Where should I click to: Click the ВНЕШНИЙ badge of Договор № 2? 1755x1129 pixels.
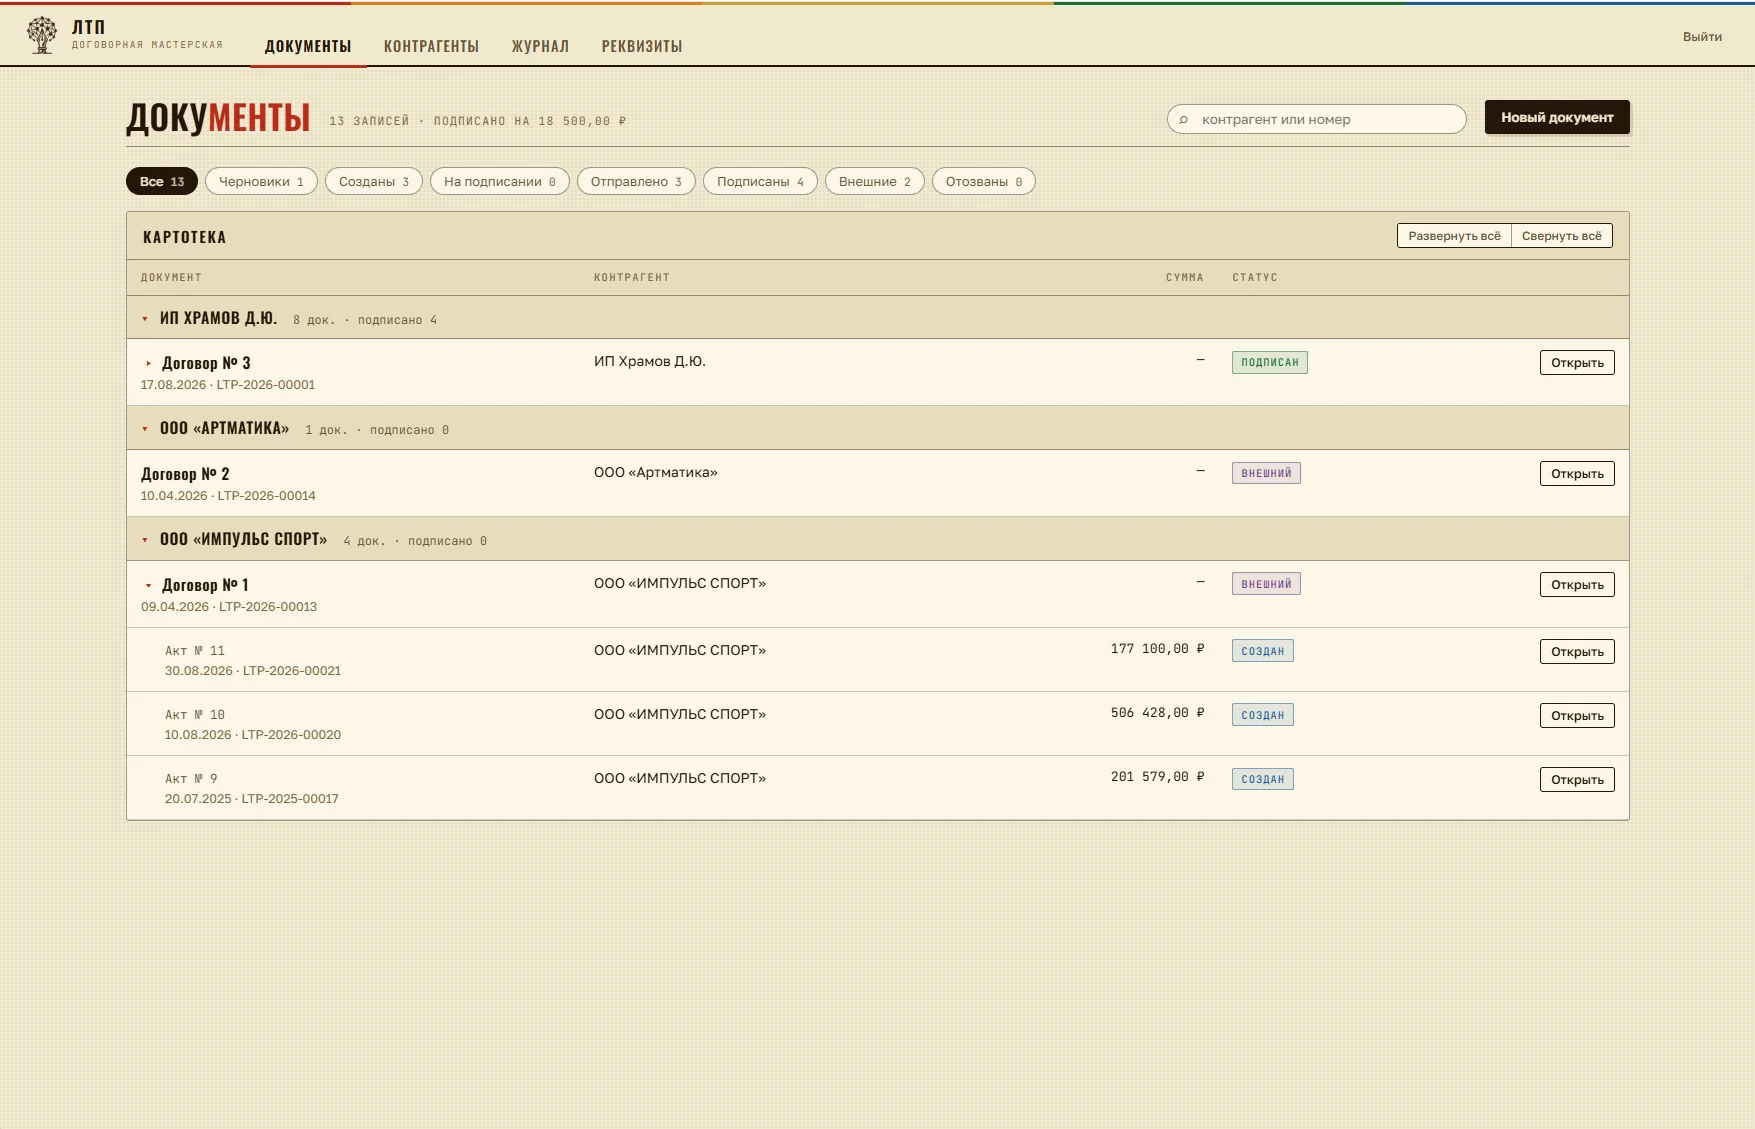(1266, 473)
